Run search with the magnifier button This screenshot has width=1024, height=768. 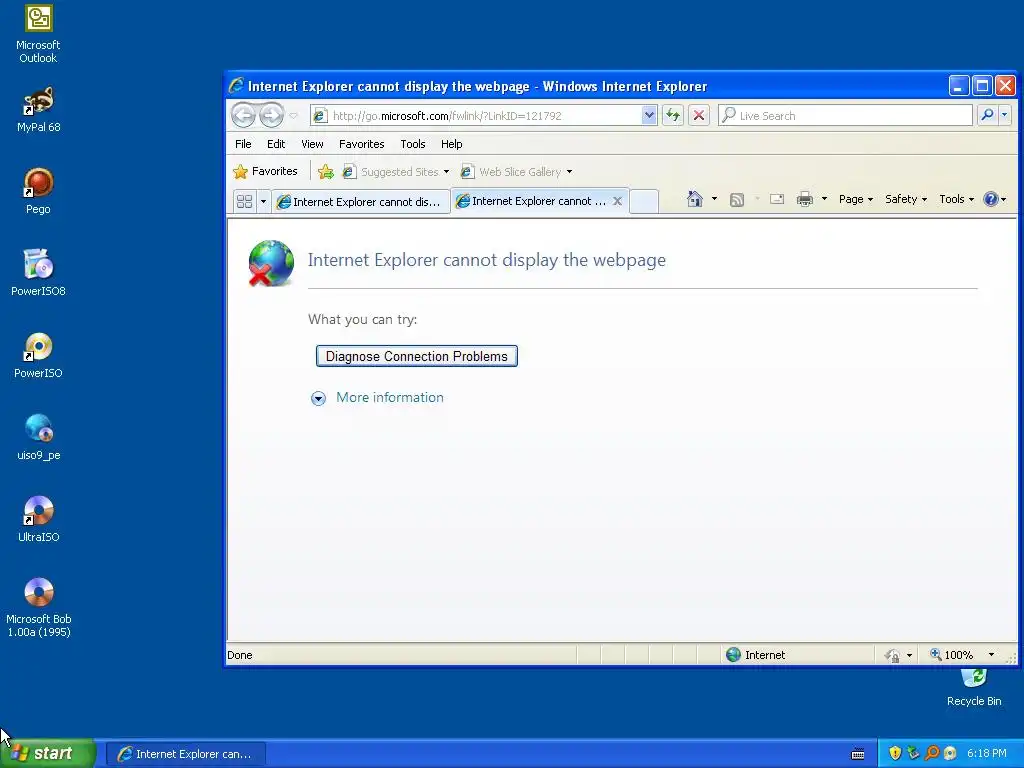pyautogui.click(x=987, y=116)
